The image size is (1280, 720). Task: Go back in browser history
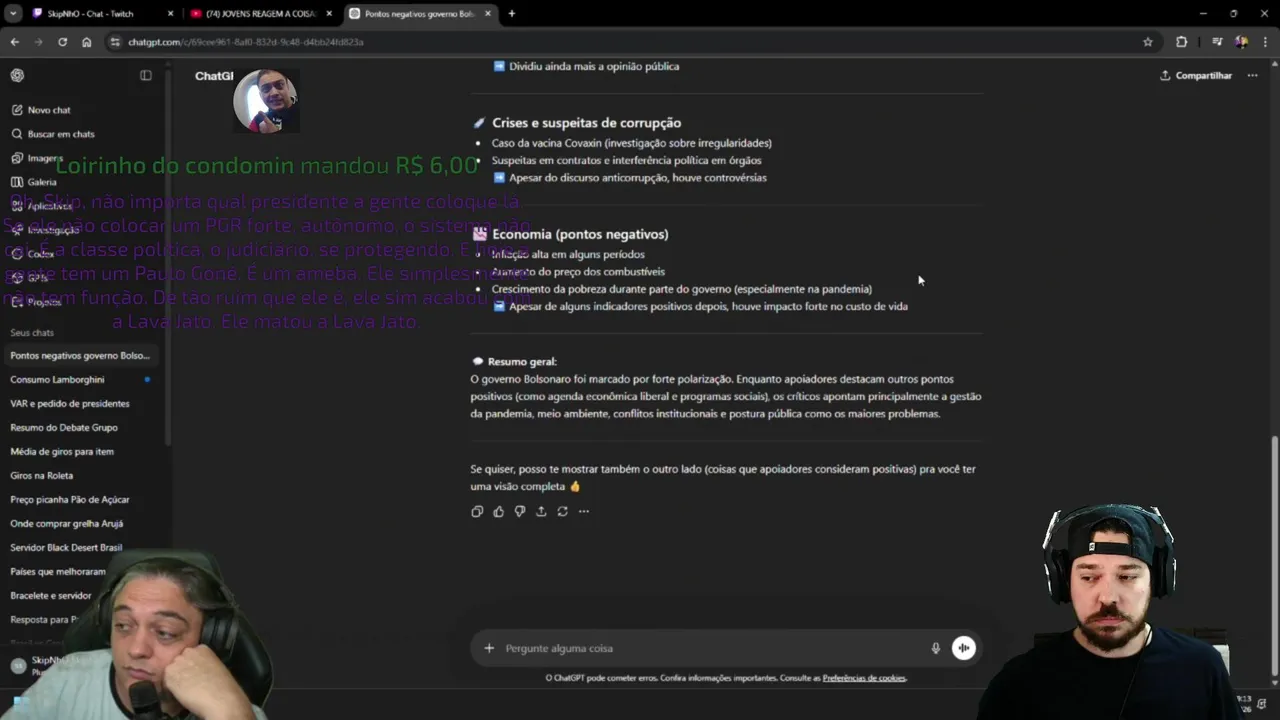point(14,42)
